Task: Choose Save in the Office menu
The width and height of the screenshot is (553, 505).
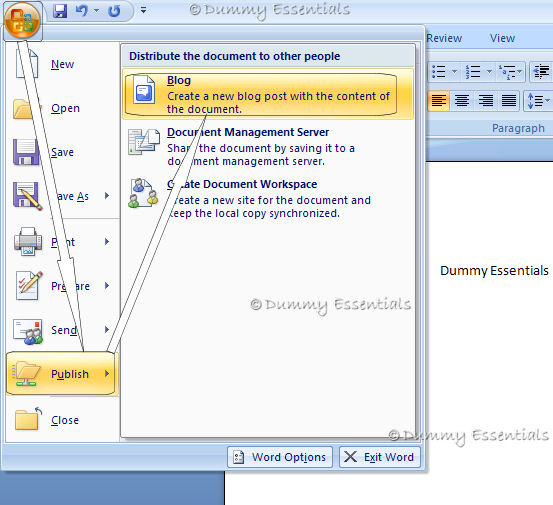Action: pos(63,152)
